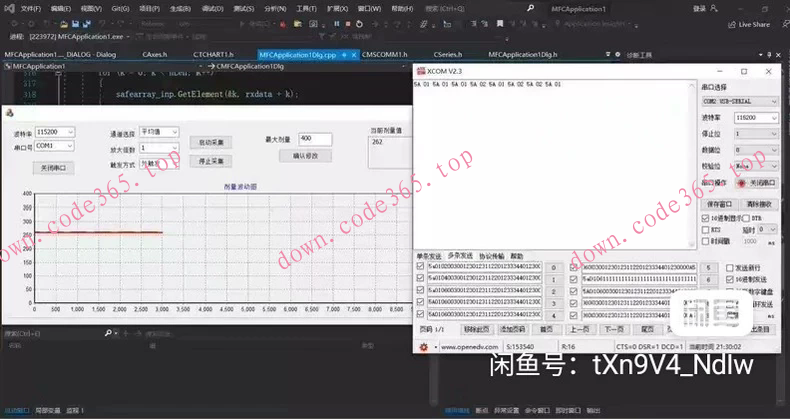Viewport: 790px width, 419px height.
Task: Click the red port status indicator in XCOM
Action: tap(741, 183)
